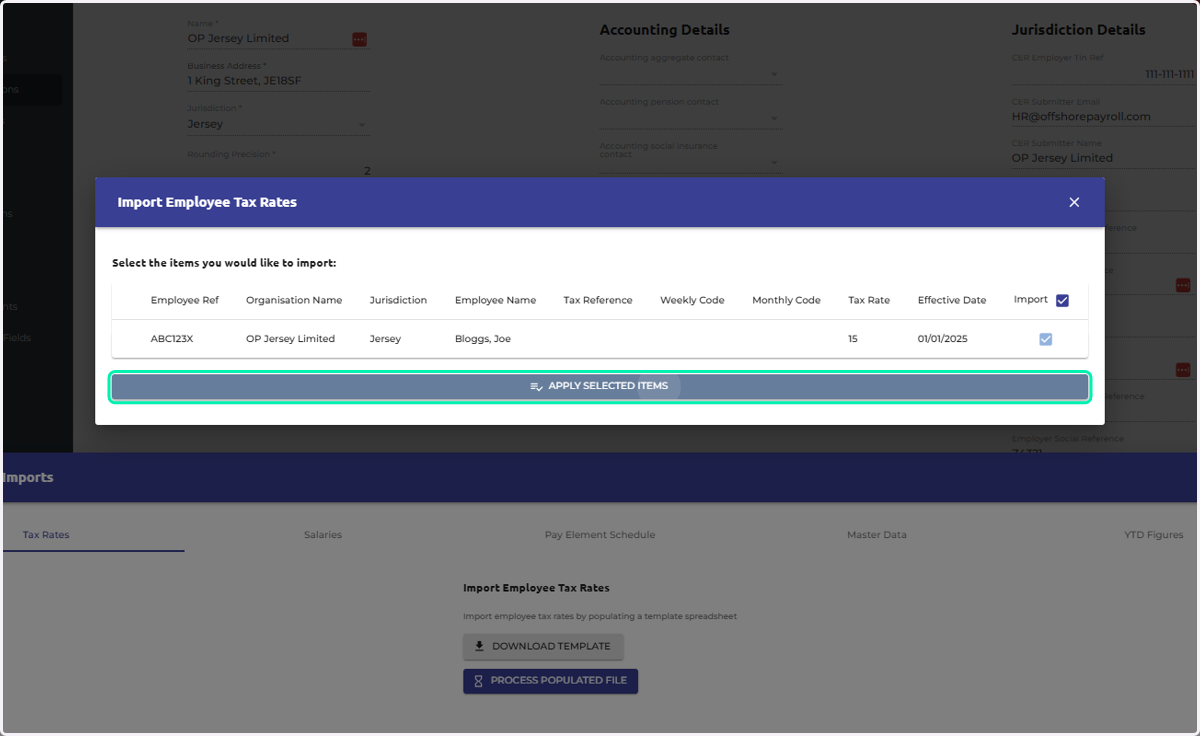The image size is (1200, 736).
Task: Click the Effective Date column header
Action: point(952,300)
